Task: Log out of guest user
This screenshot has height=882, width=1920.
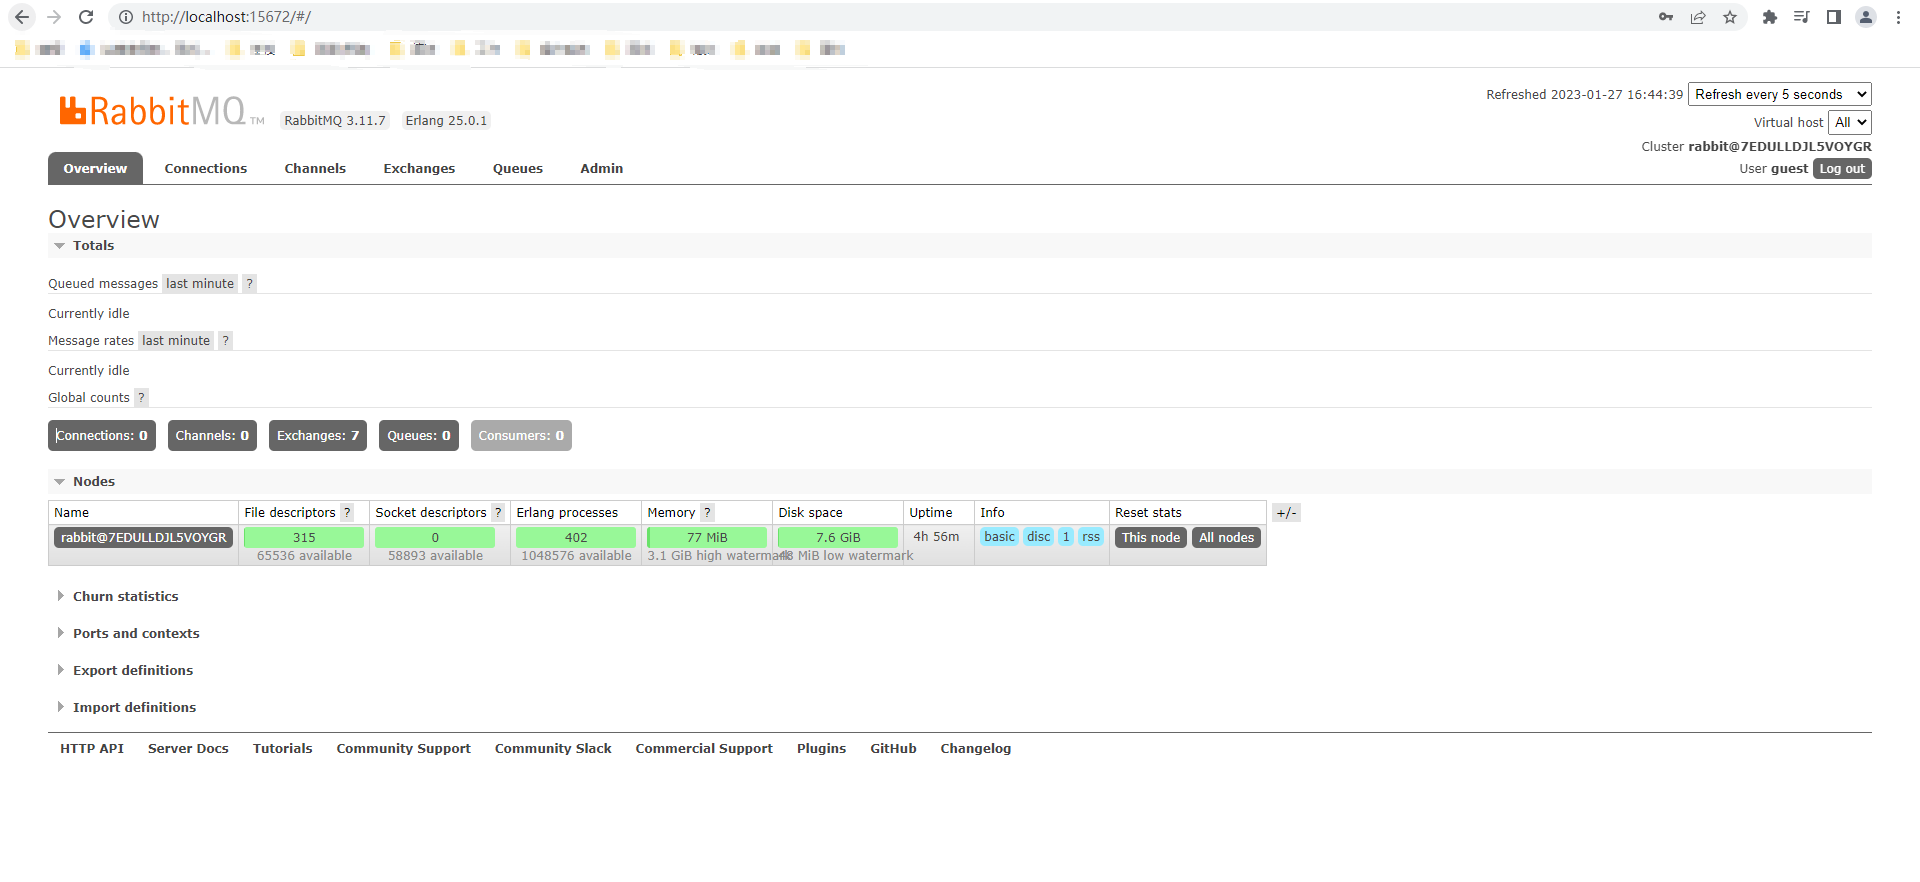Action: pos(1842,169)
